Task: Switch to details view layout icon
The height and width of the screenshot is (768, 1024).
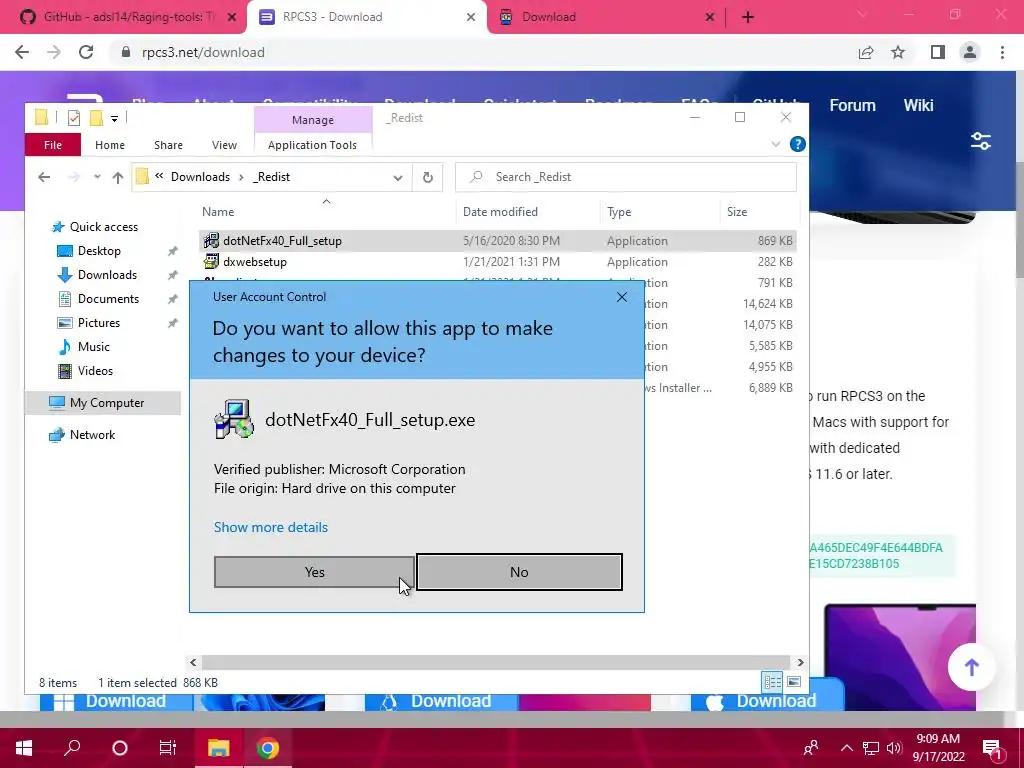Action: click(773, 682)
